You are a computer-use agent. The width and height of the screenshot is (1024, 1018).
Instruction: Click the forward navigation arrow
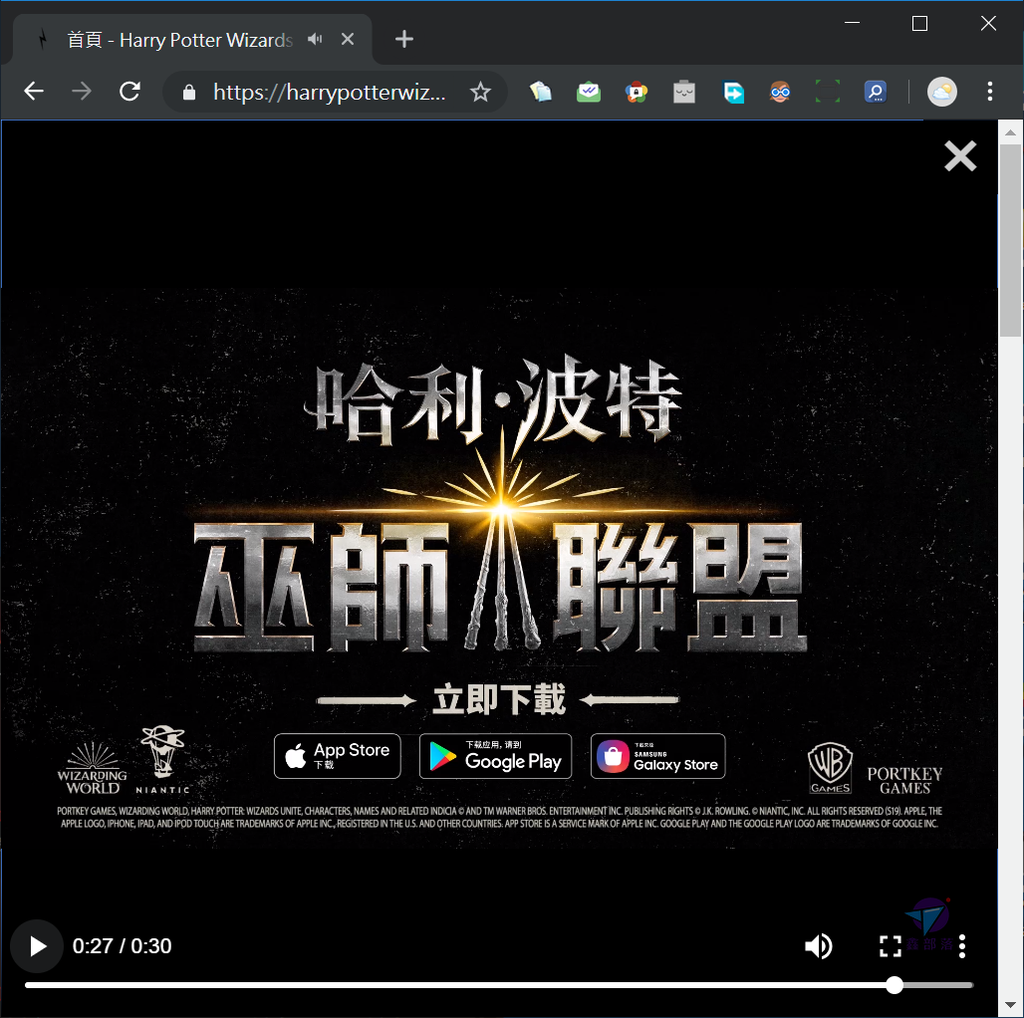point(82,91)
